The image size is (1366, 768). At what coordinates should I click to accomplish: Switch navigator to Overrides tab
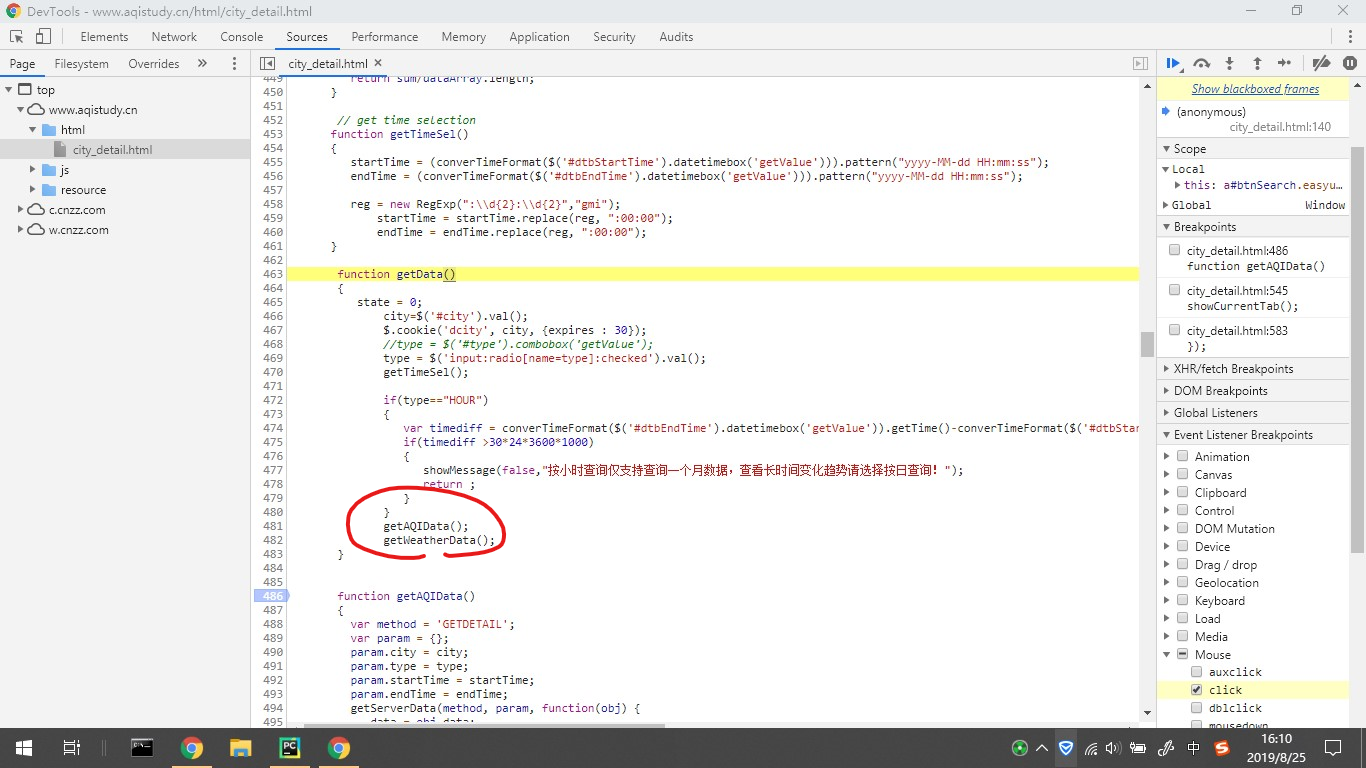coord(154,63)
